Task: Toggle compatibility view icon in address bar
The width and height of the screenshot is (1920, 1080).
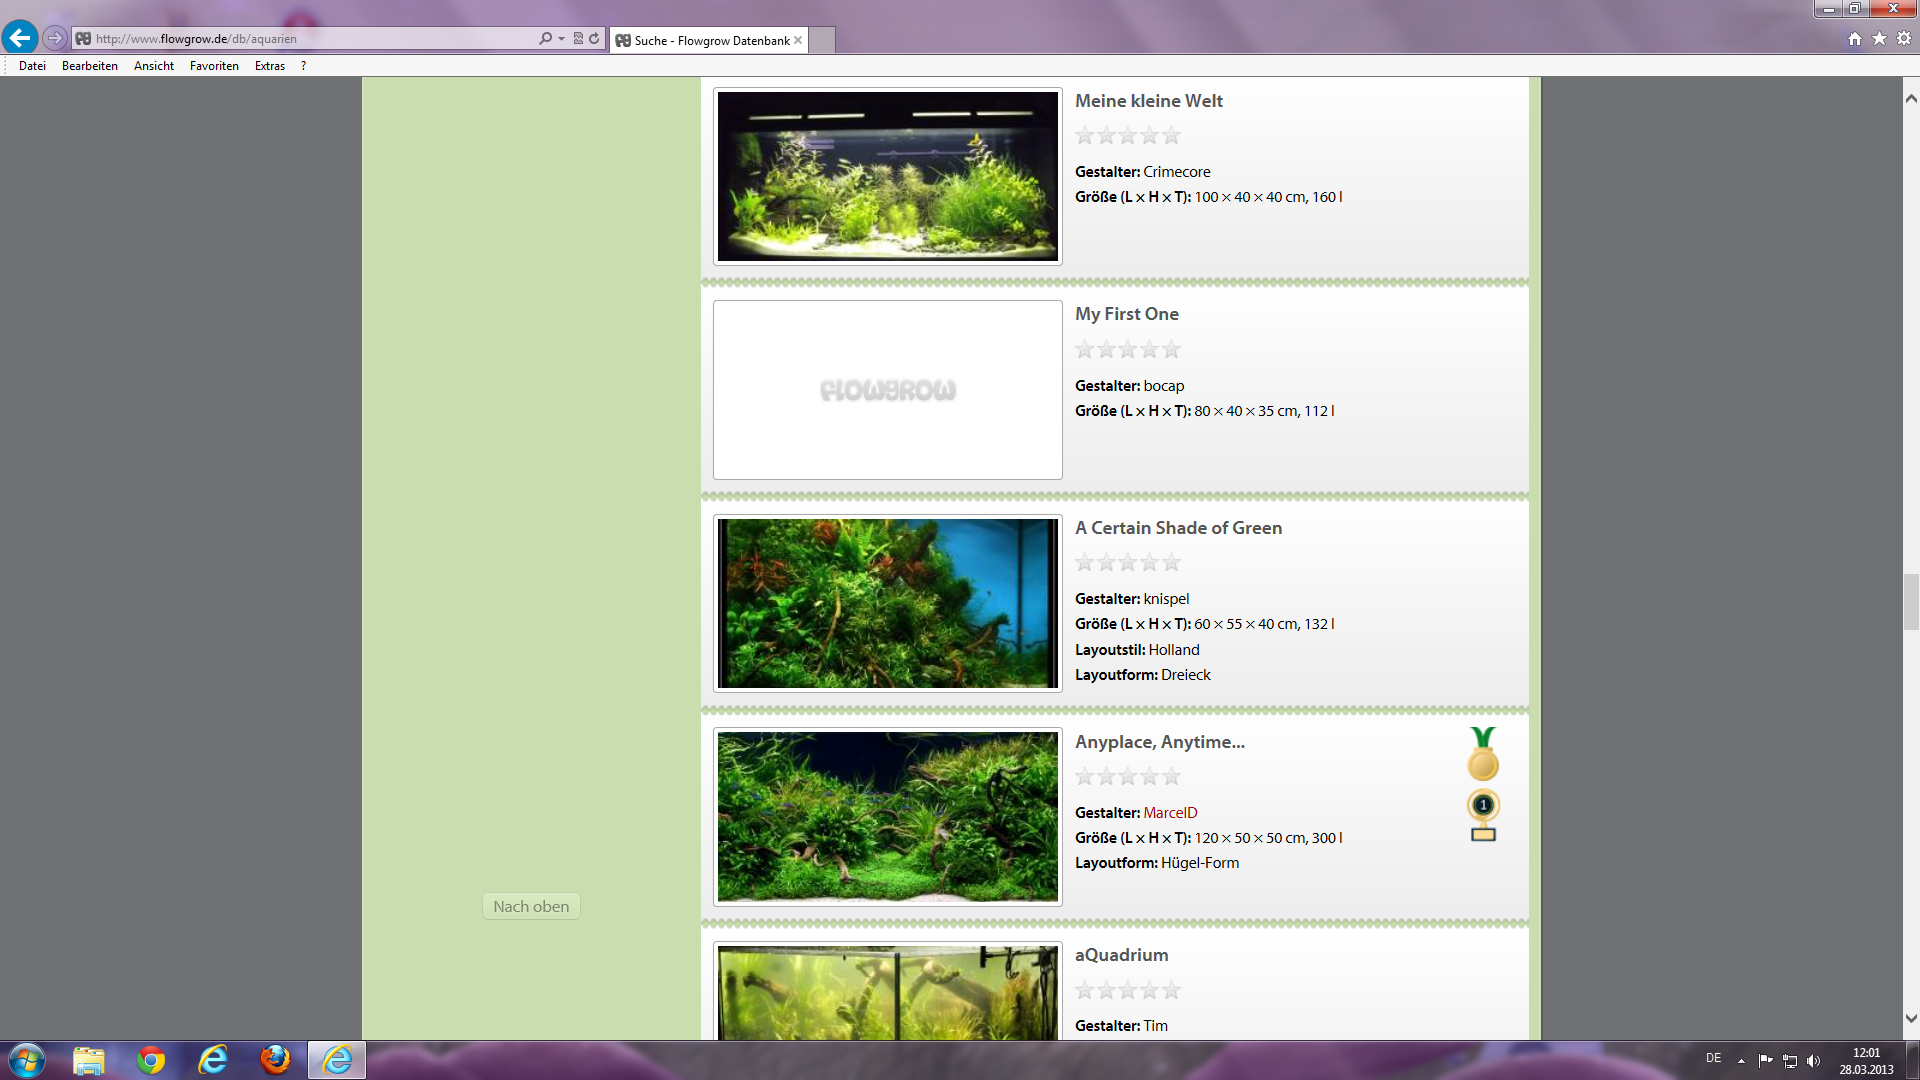Action: pyautogui.click(x=578, y=38)
